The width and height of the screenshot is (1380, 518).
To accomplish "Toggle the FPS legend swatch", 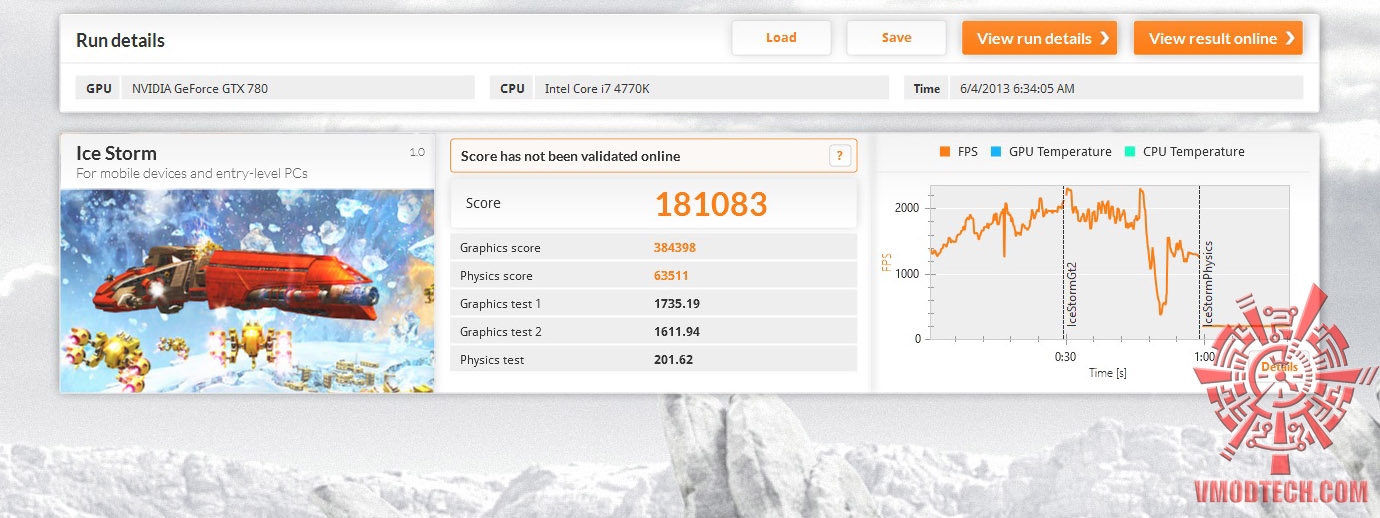I will [944, 152].
